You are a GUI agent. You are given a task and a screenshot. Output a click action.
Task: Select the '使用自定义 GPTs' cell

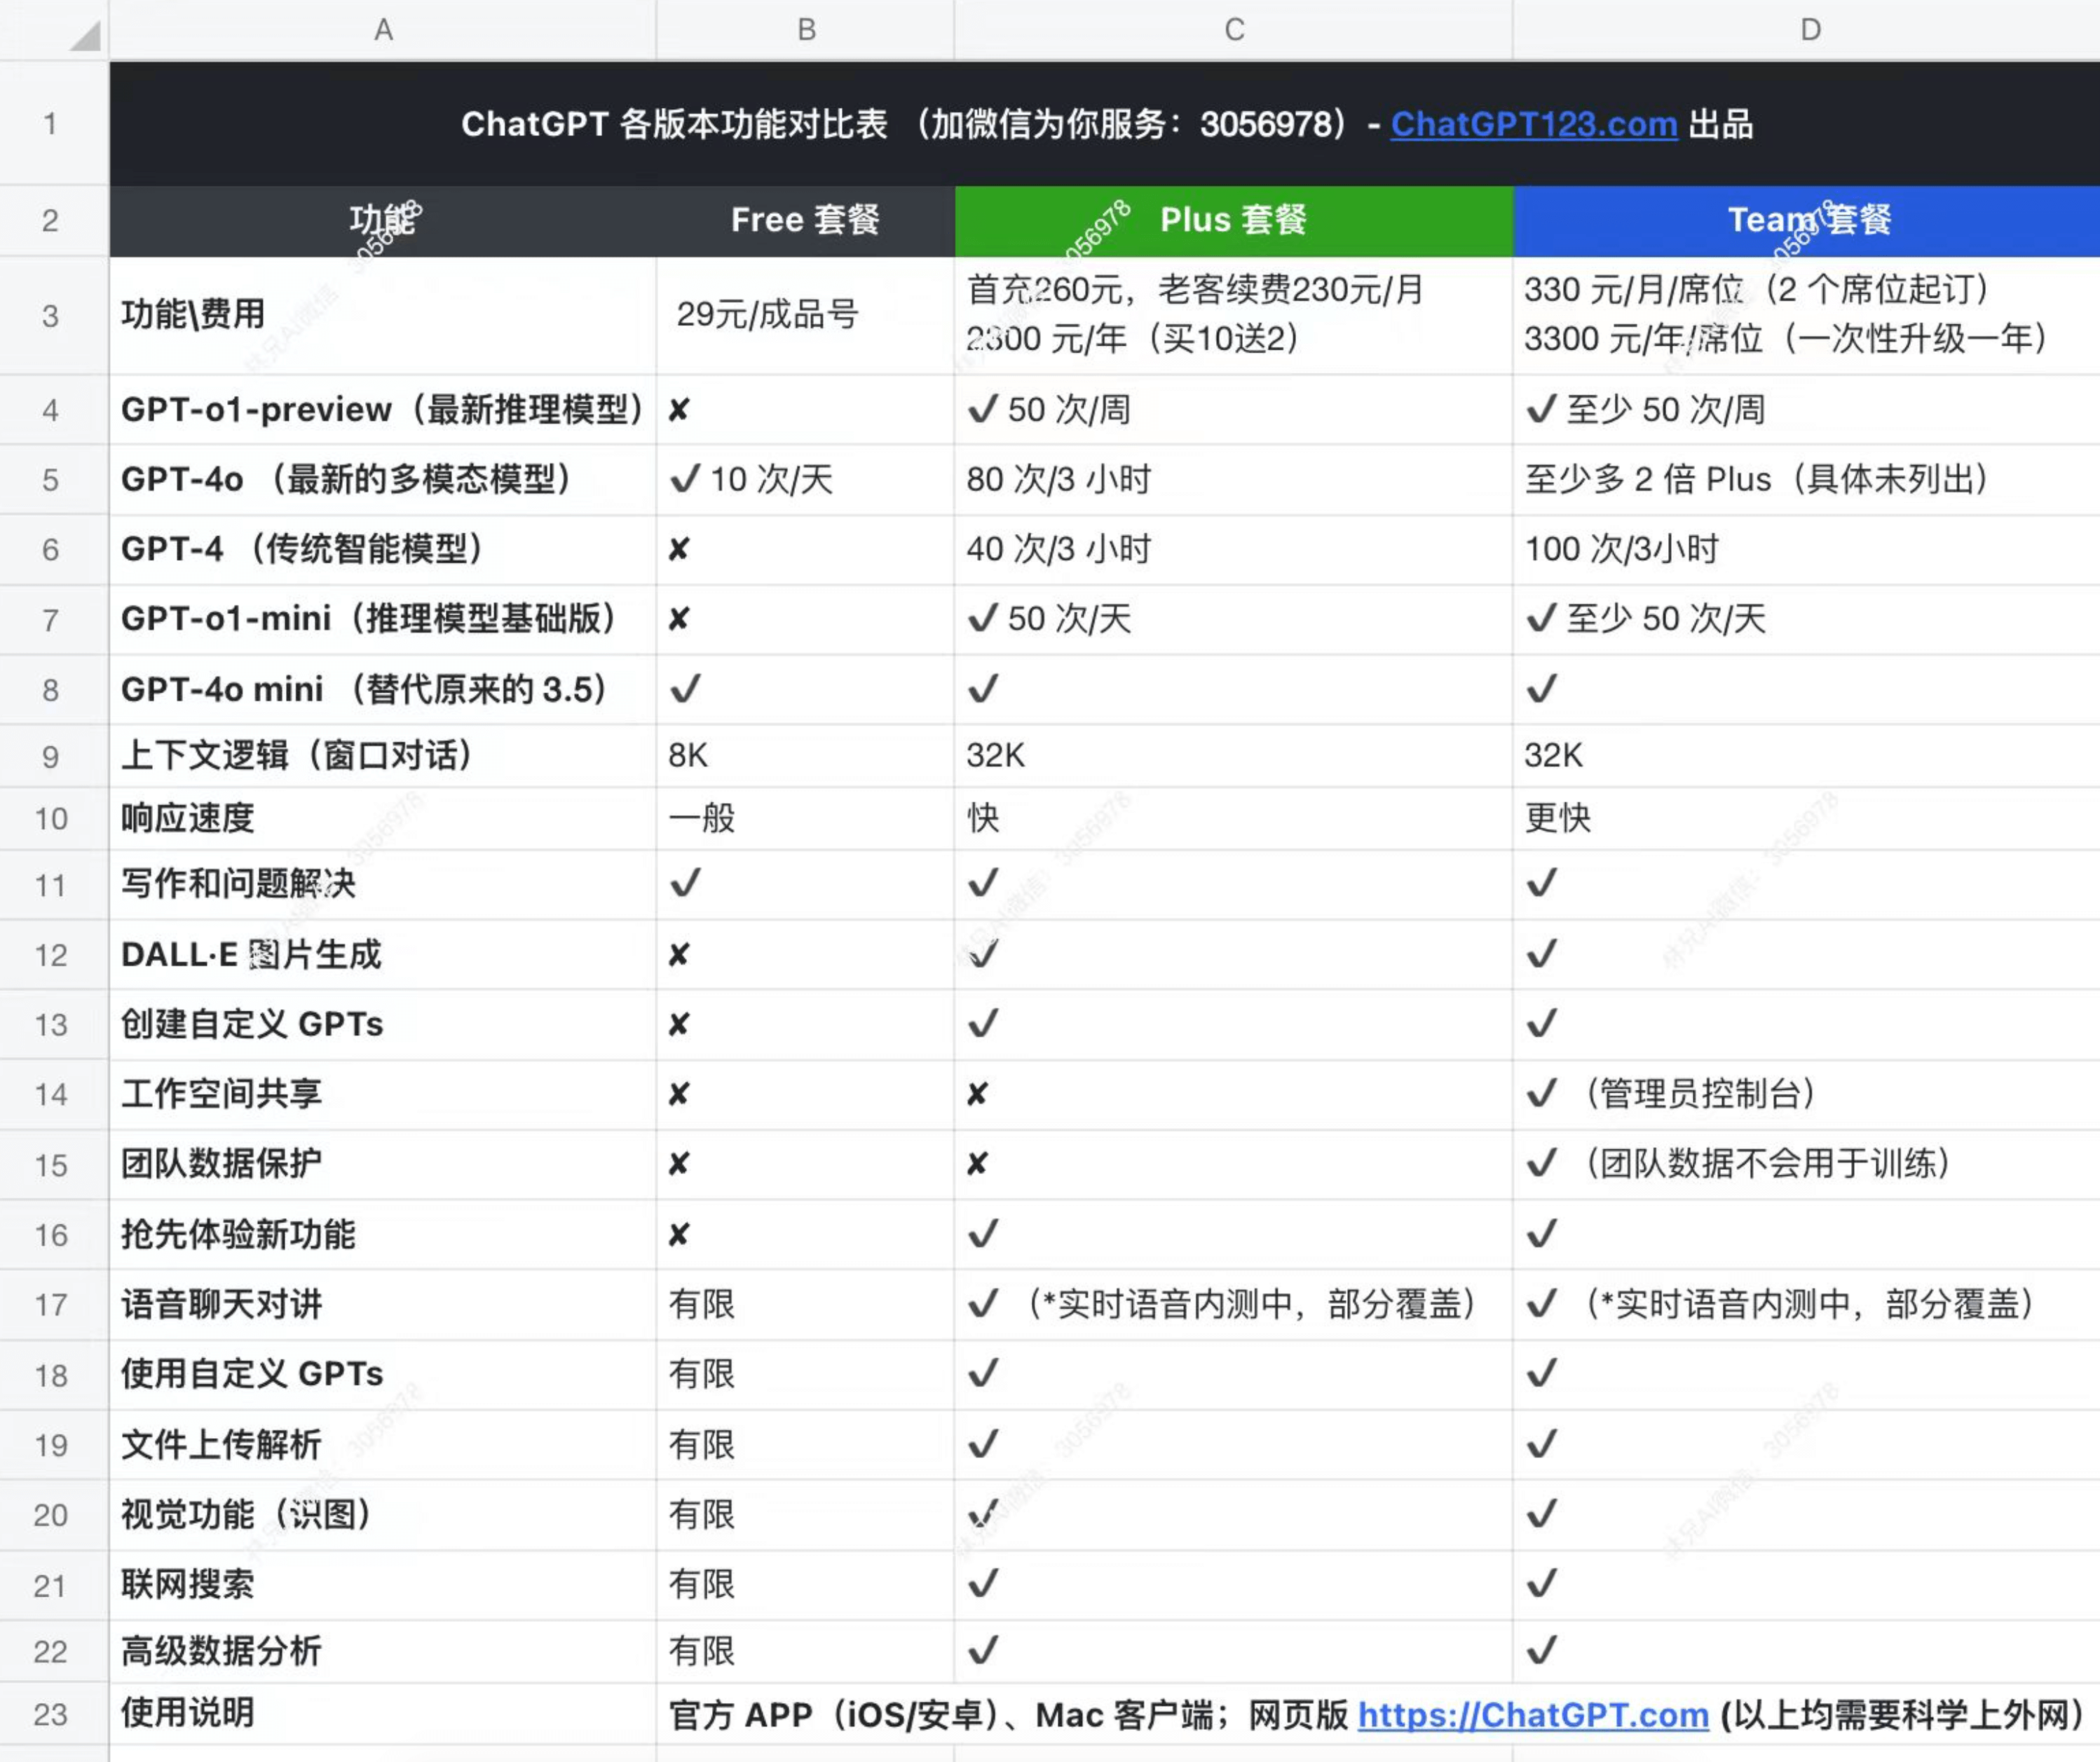tap(383, 1375)
